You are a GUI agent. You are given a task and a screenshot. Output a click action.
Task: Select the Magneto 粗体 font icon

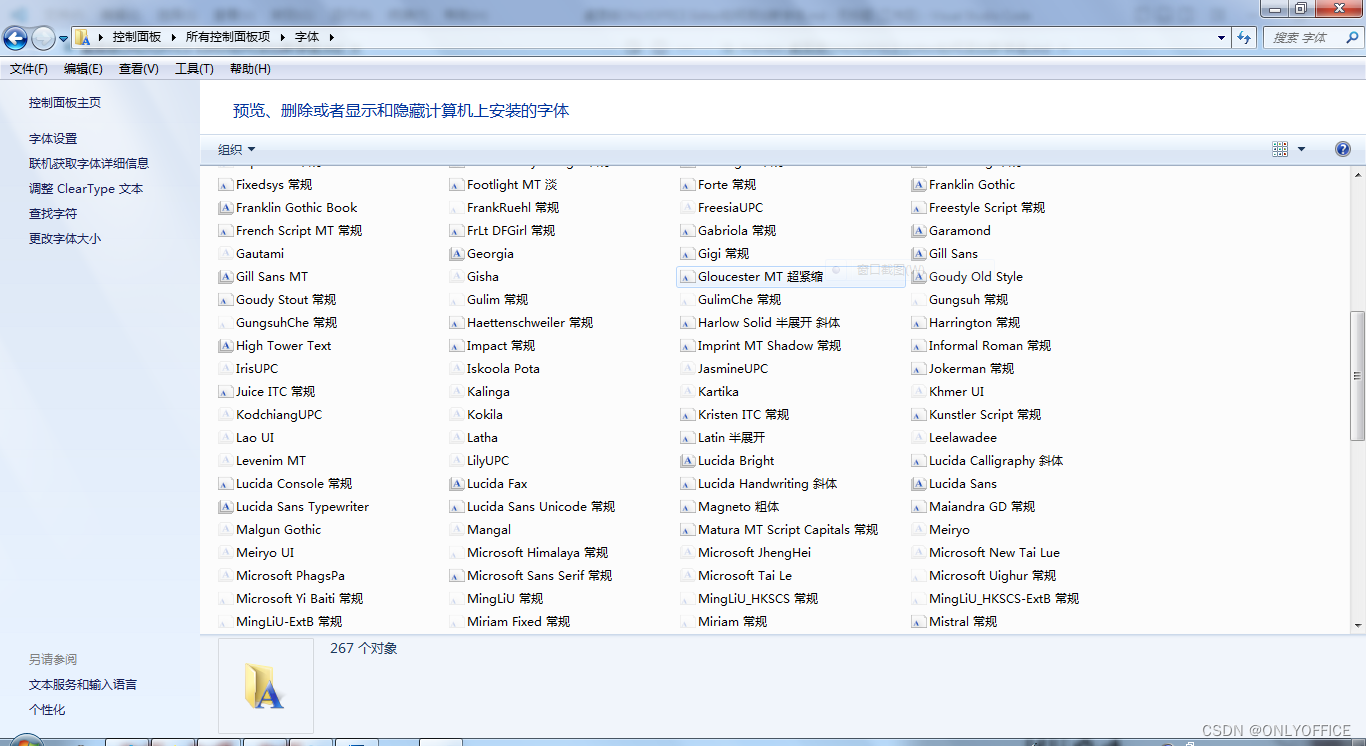(687, 507)
